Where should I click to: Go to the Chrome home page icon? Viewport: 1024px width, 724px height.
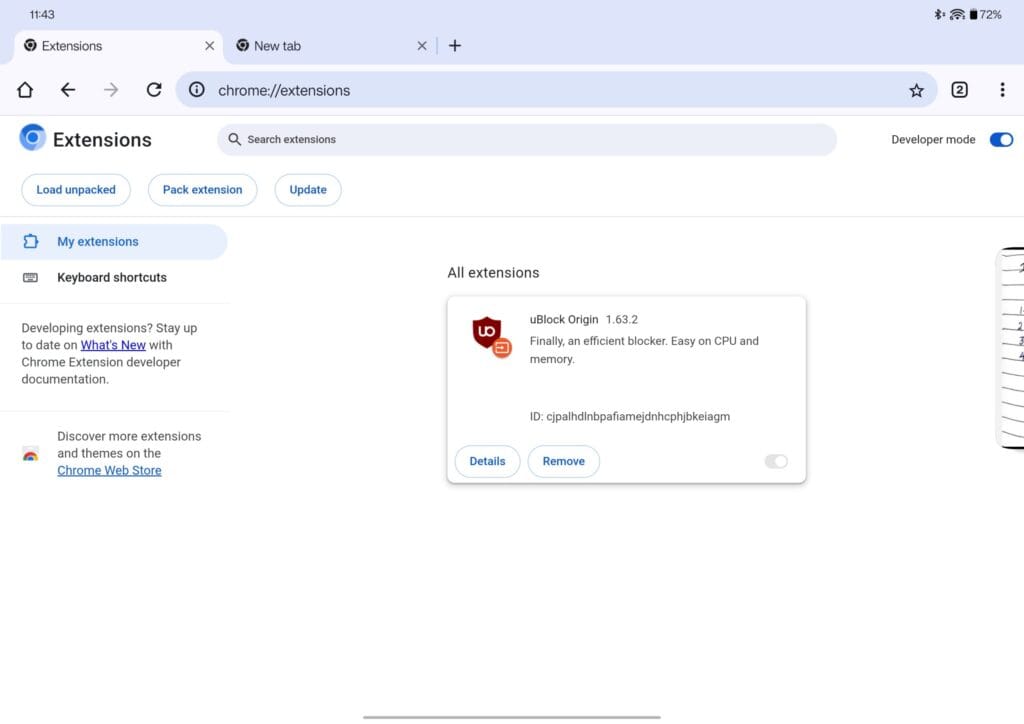pyautogui.click(x=25, y=89)
